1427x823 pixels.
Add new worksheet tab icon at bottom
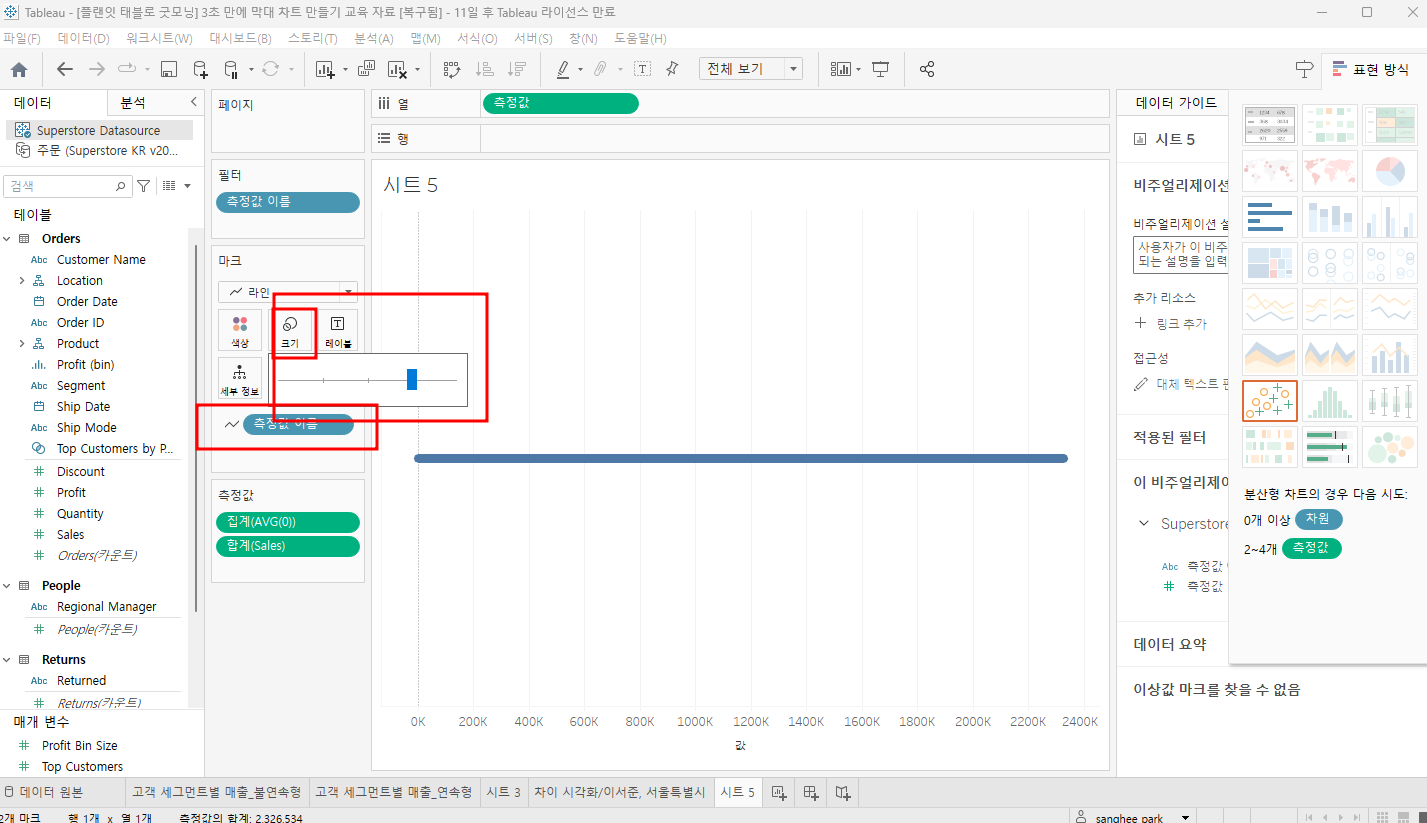tap(779, 792)
